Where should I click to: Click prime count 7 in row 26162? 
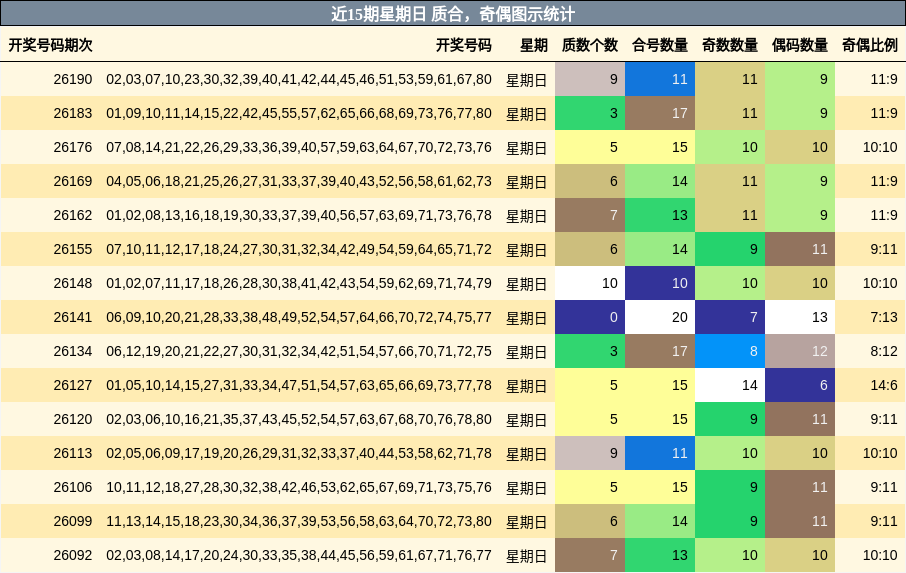(590, 215)
